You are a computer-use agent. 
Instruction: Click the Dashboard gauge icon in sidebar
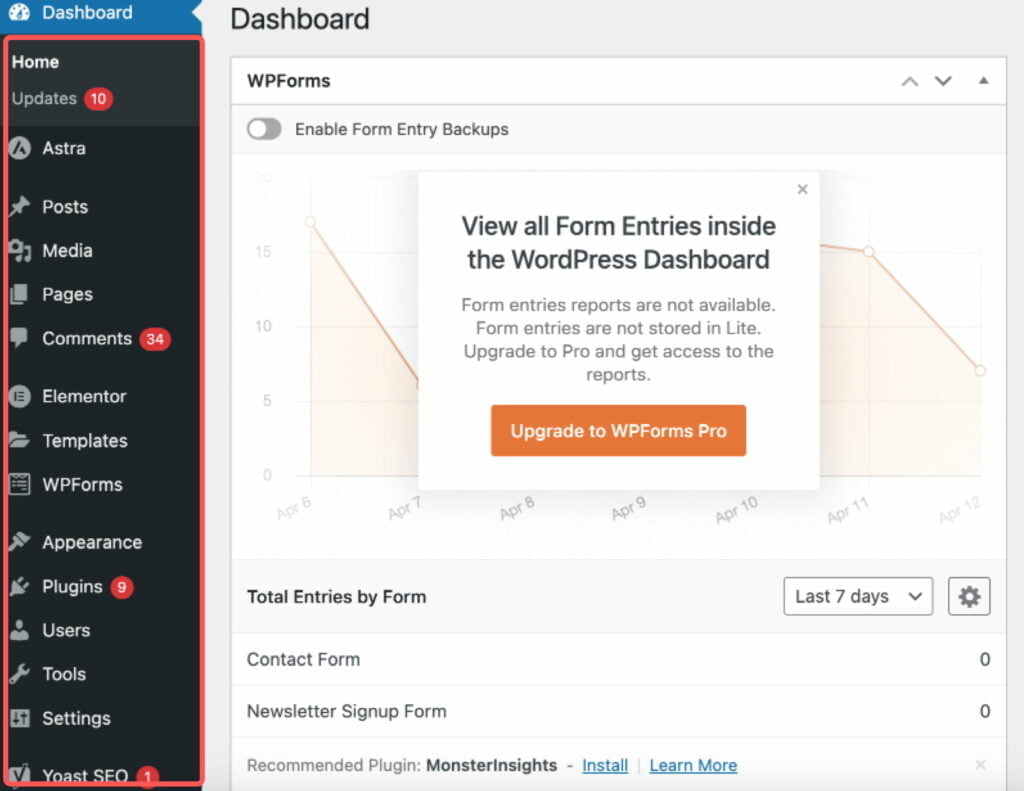20,12
